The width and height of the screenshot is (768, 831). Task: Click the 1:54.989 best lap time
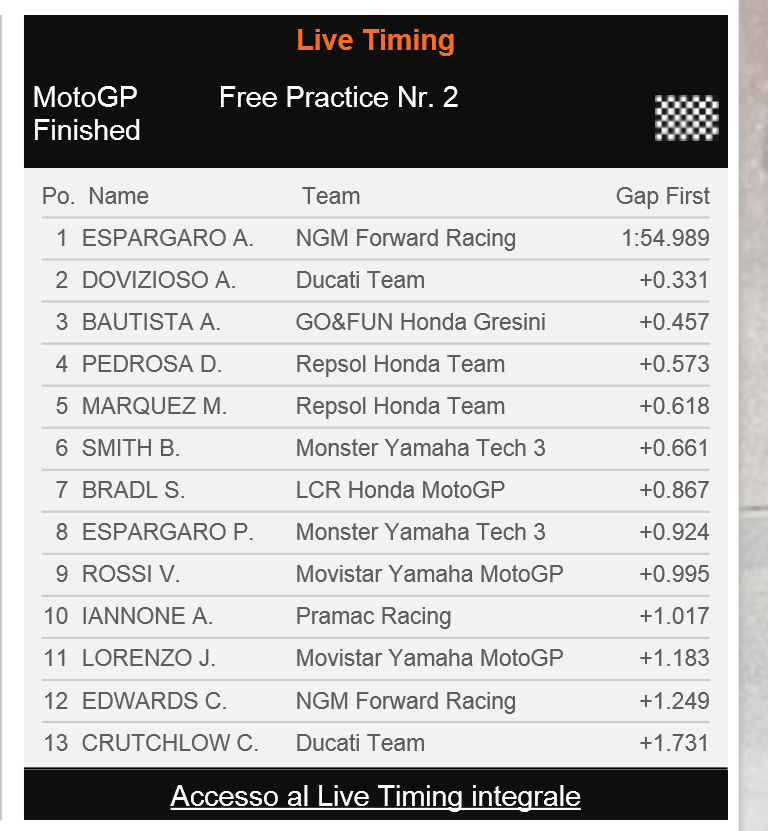[665, 238]
